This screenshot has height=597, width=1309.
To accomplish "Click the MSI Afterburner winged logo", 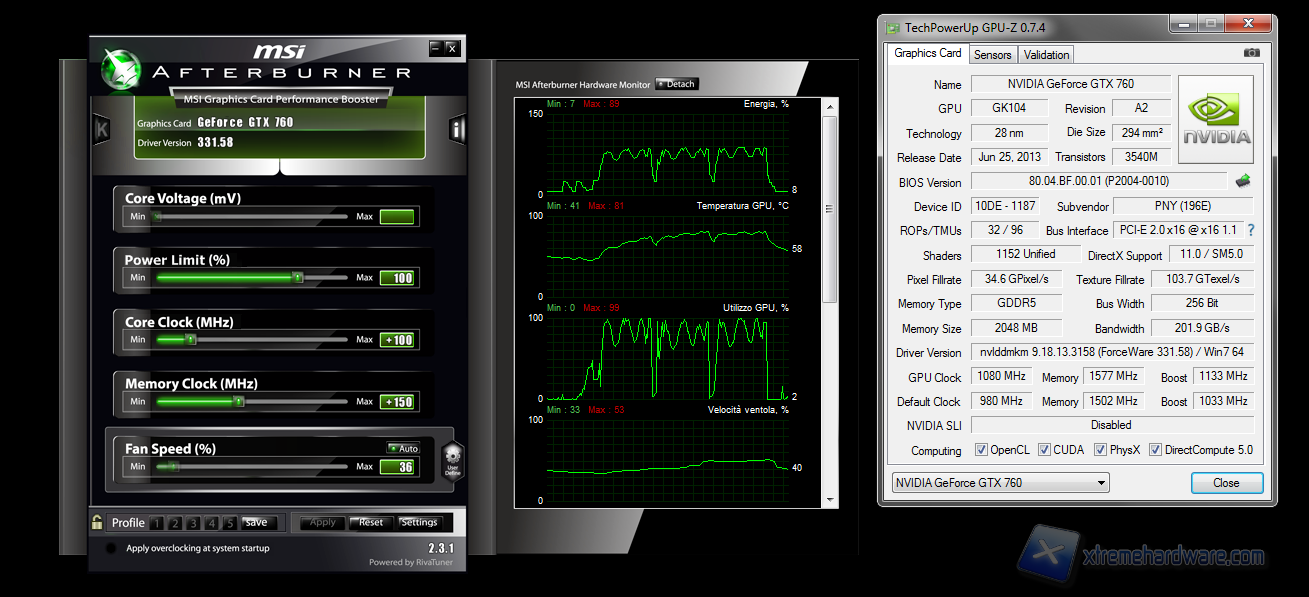I will click(122, 70).
